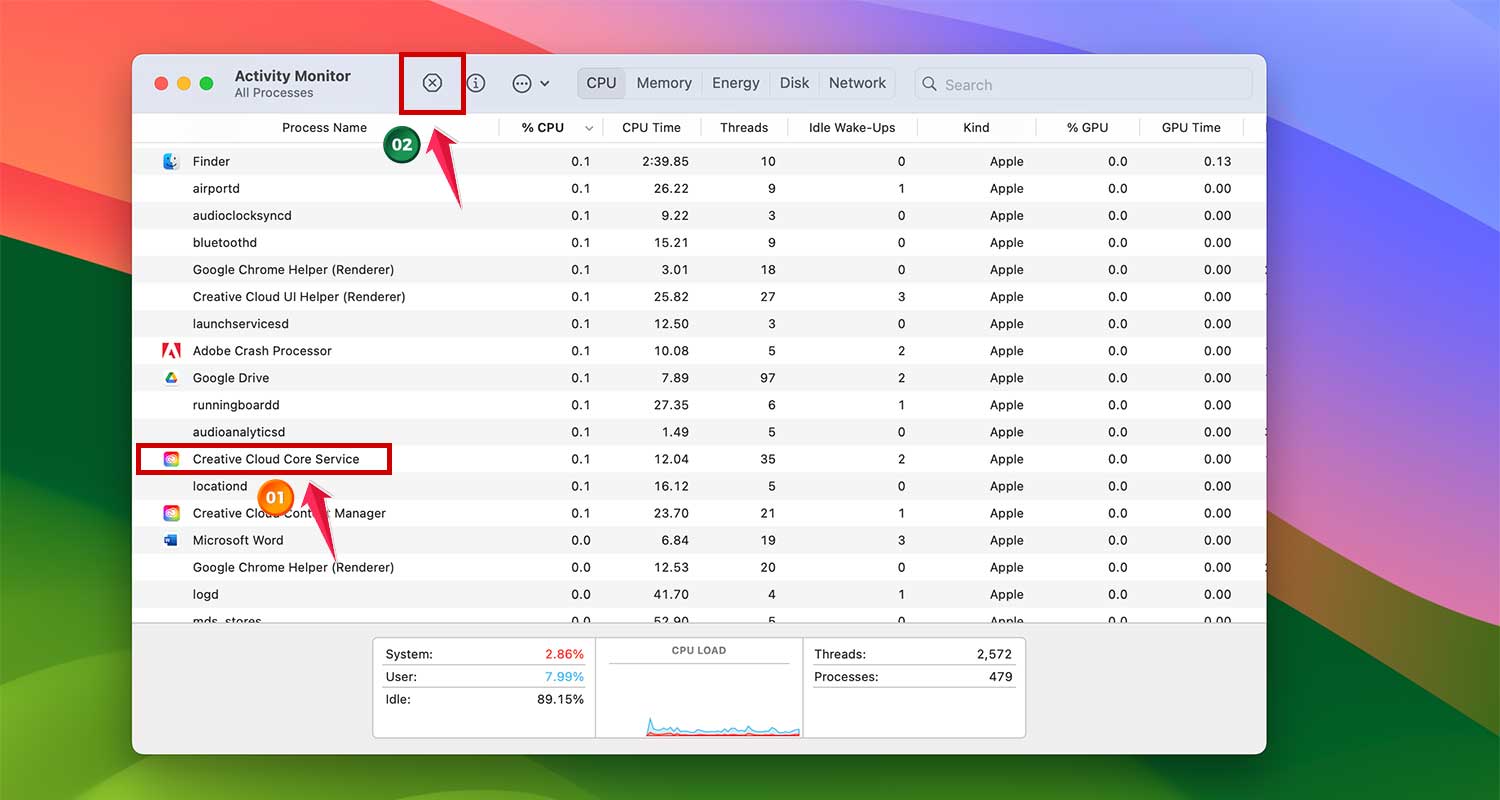Screen dimensions: 1500x800
Task: Switch to the Memory tab
Action: 663,83
